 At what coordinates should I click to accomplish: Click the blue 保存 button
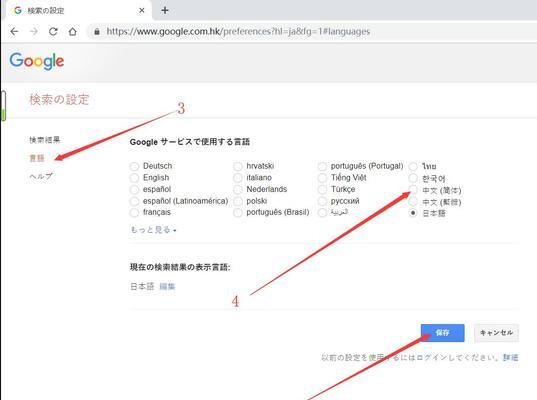click(x=442, y=333)
